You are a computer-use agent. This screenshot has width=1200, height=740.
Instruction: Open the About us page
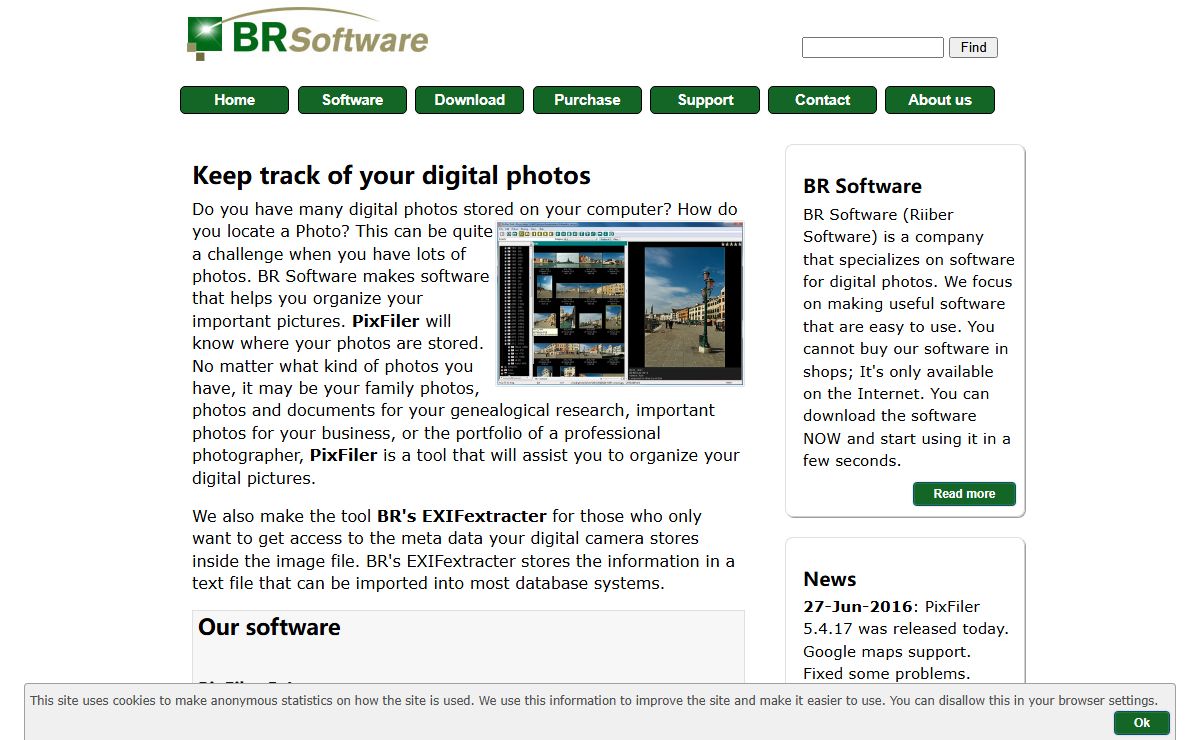tap(940, 100)
